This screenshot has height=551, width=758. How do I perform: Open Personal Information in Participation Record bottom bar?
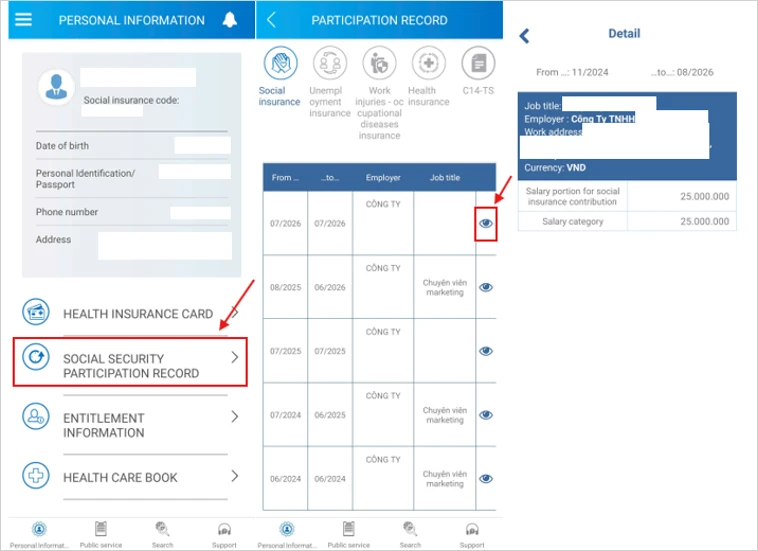[x=287, y=535]
